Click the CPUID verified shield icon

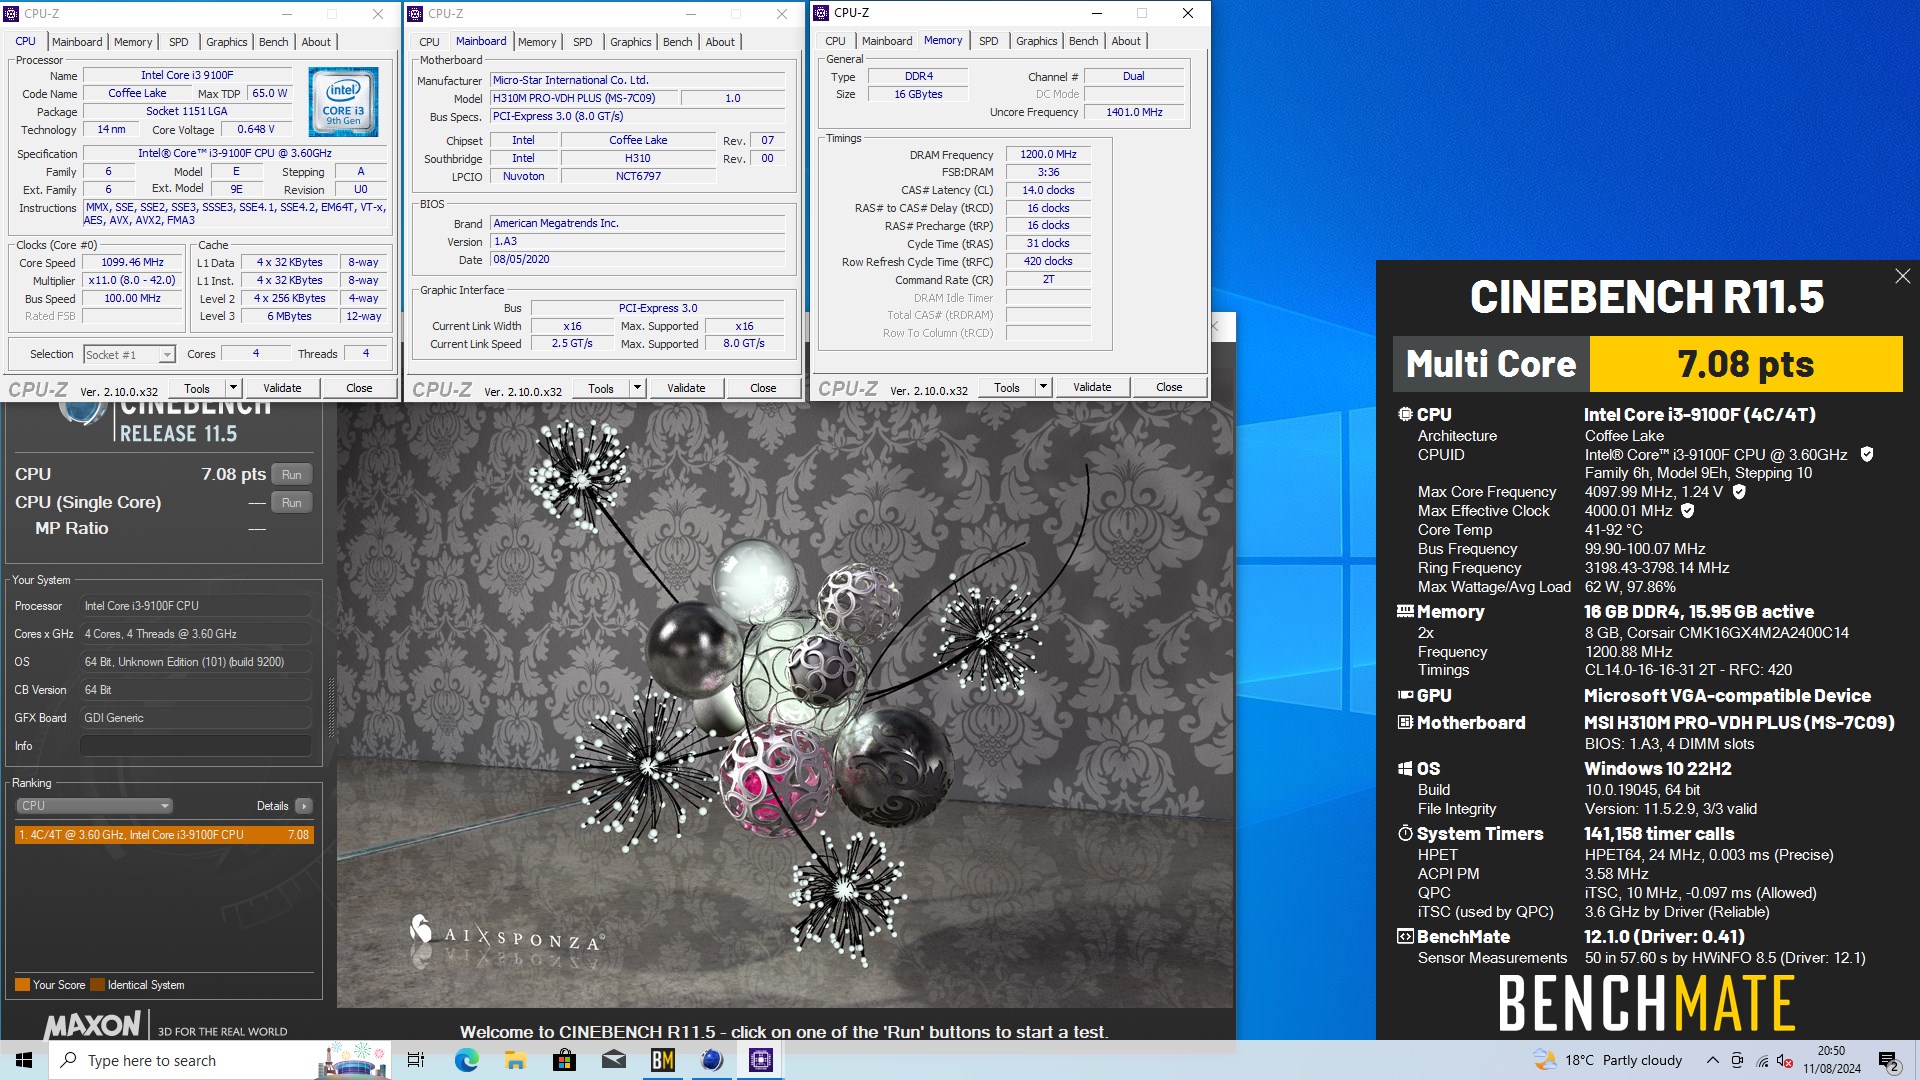tap(1866, 455)
